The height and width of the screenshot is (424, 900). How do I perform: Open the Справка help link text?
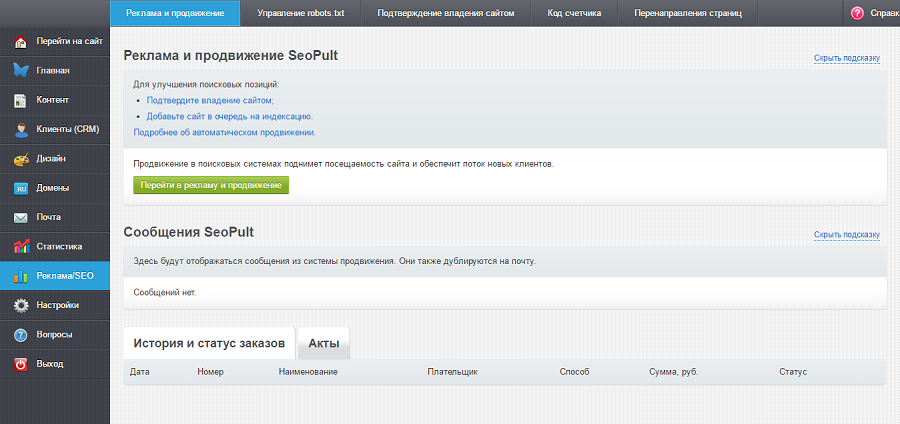coord(885,13)
